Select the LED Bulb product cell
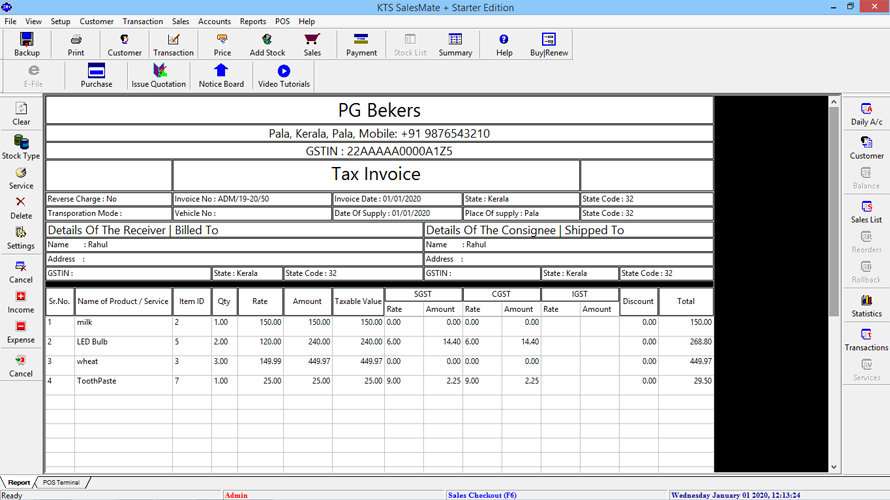Viewport: 890px width, 500px height. 120,341
